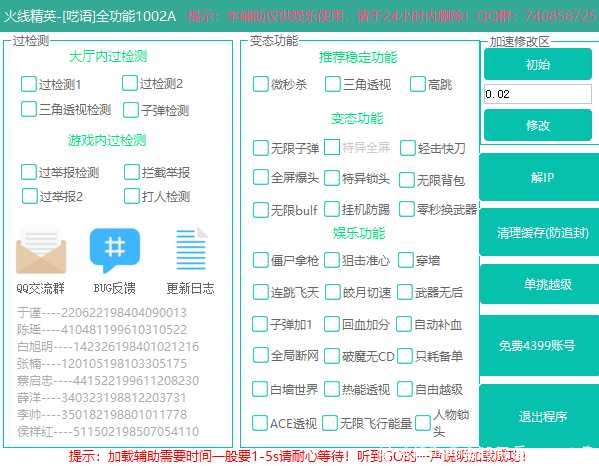
Task: Toggle the 破魔无CD checkbox
Action: coord(332,356)
